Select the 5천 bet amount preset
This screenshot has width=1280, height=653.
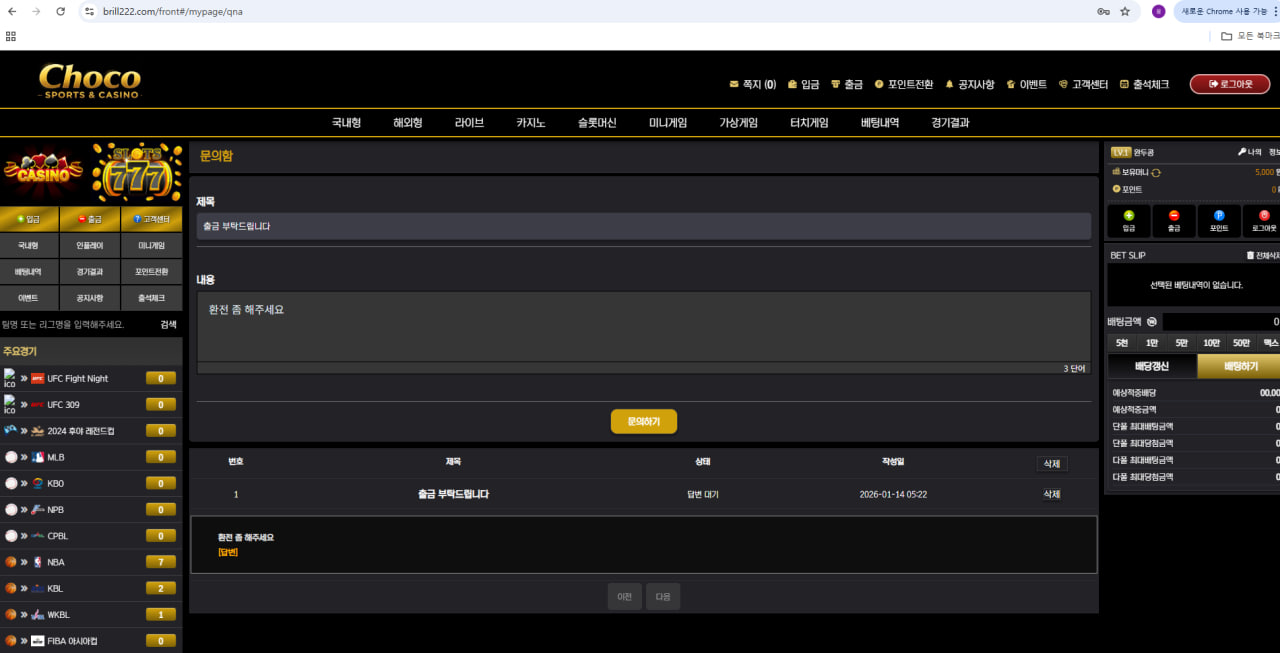click(1122, 343)
